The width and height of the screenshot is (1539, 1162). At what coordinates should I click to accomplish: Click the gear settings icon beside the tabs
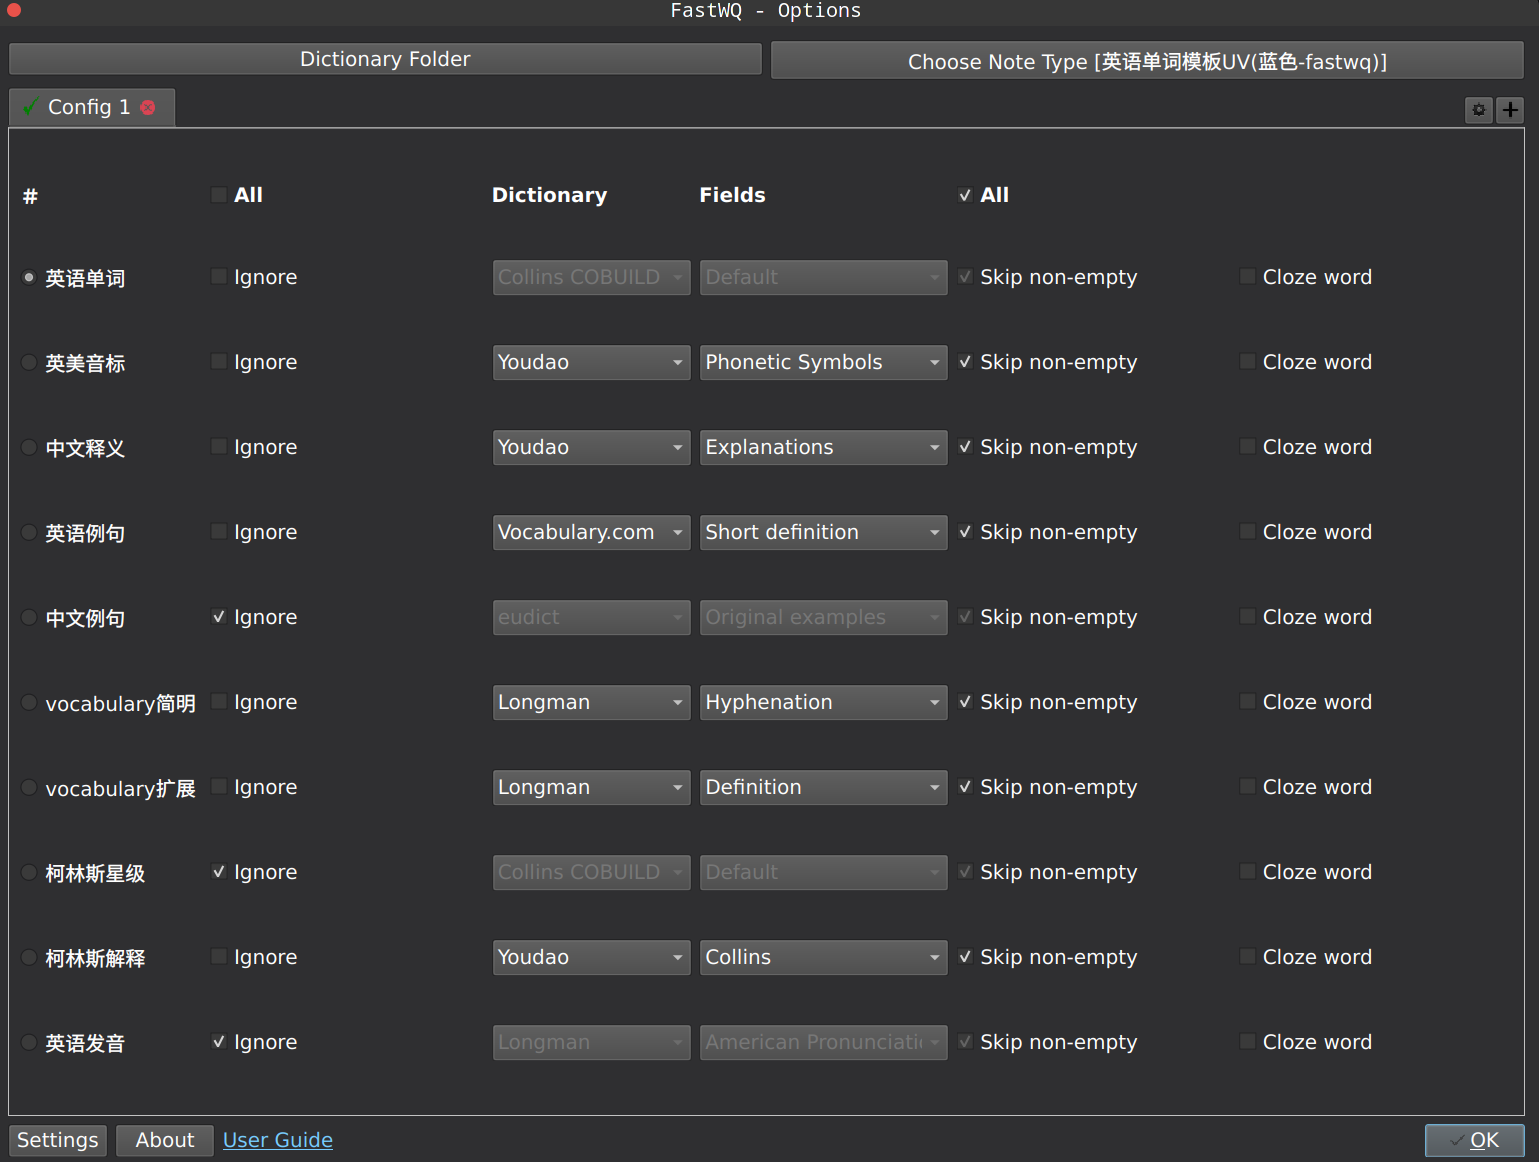click(1479, 110)
